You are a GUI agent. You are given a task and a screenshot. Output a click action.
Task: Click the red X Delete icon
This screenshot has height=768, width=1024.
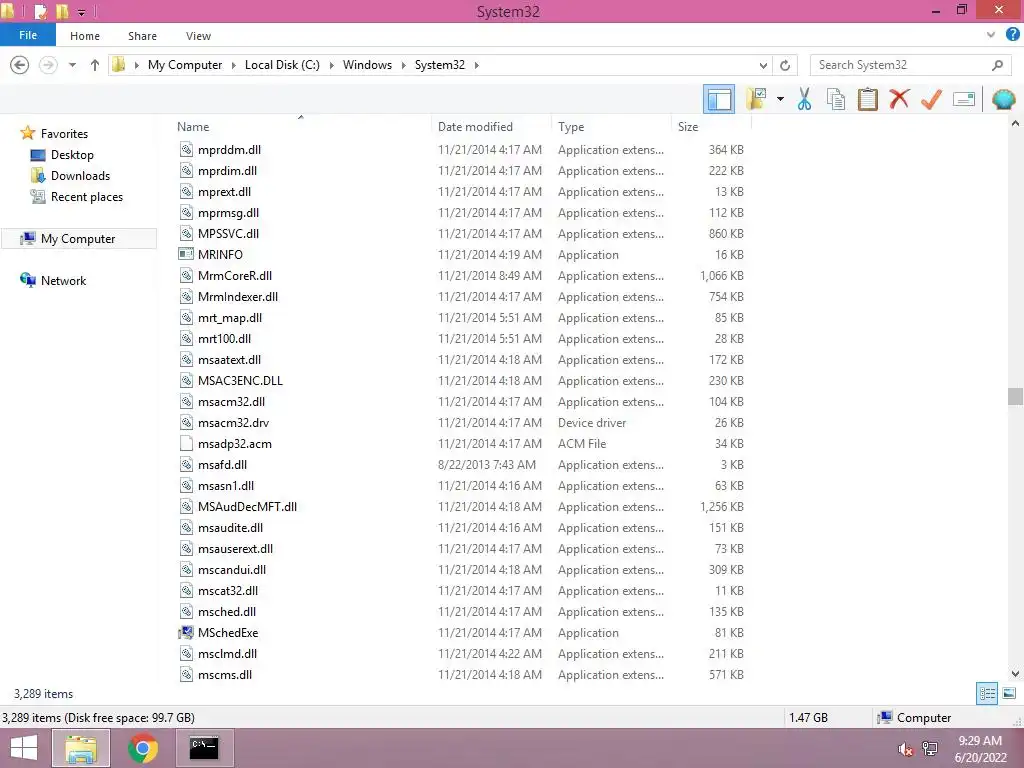(899, 99)
